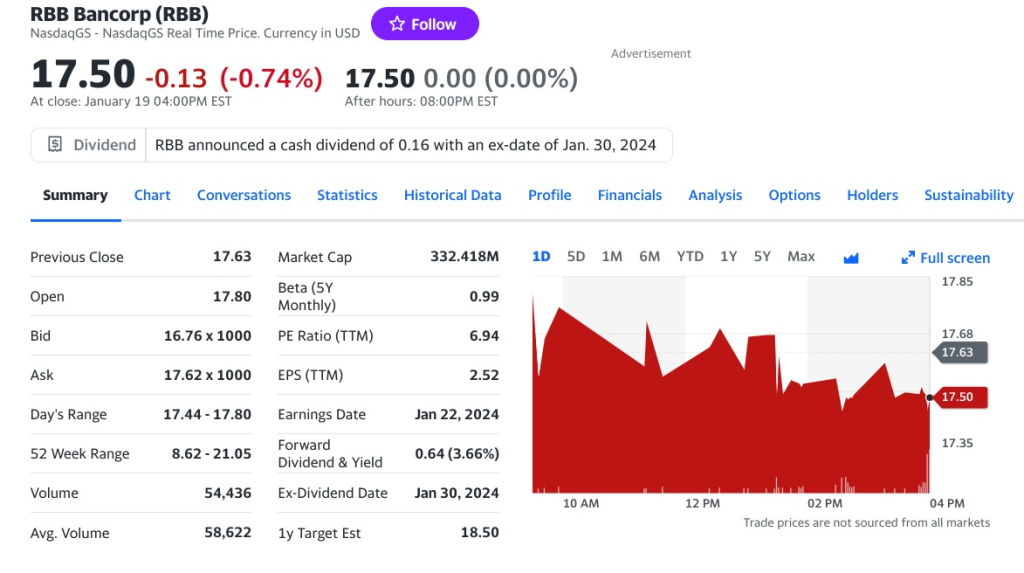This screenshot has height=573, width=1024.
Task: Click Earnings Date value Jan 22, 2024
Action: (456, 414)
